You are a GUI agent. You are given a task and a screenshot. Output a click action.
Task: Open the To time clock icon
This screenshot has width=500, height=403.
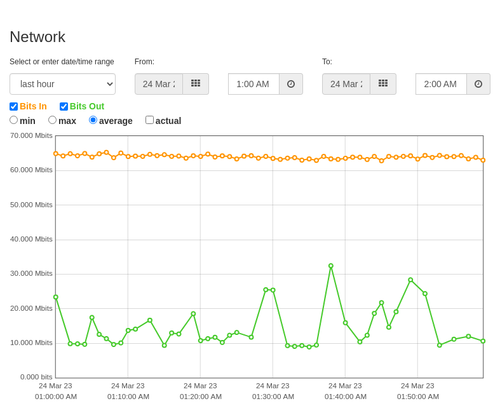tap(478, 84)
